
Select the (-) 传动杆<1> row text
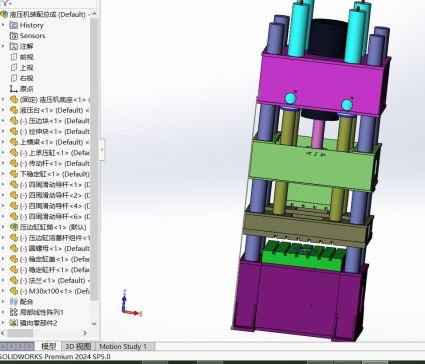[x=55, y=163]
